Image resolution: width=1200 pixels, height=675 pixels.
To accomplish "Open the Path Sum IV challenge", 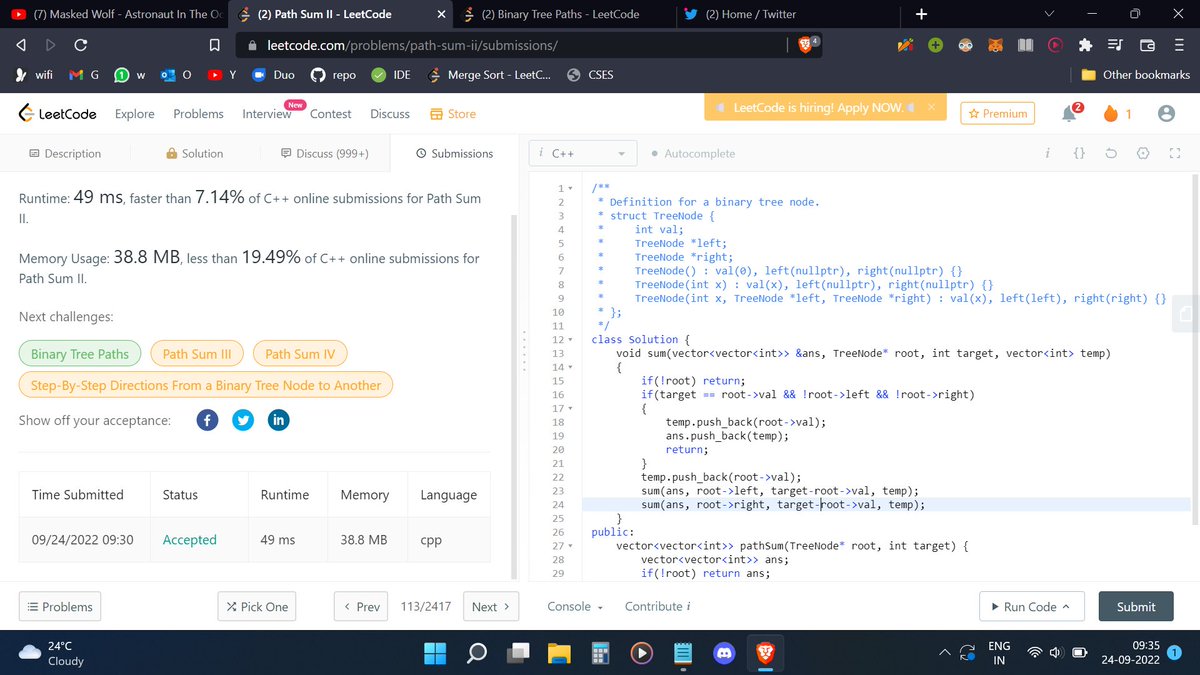I will pos(300,354).
